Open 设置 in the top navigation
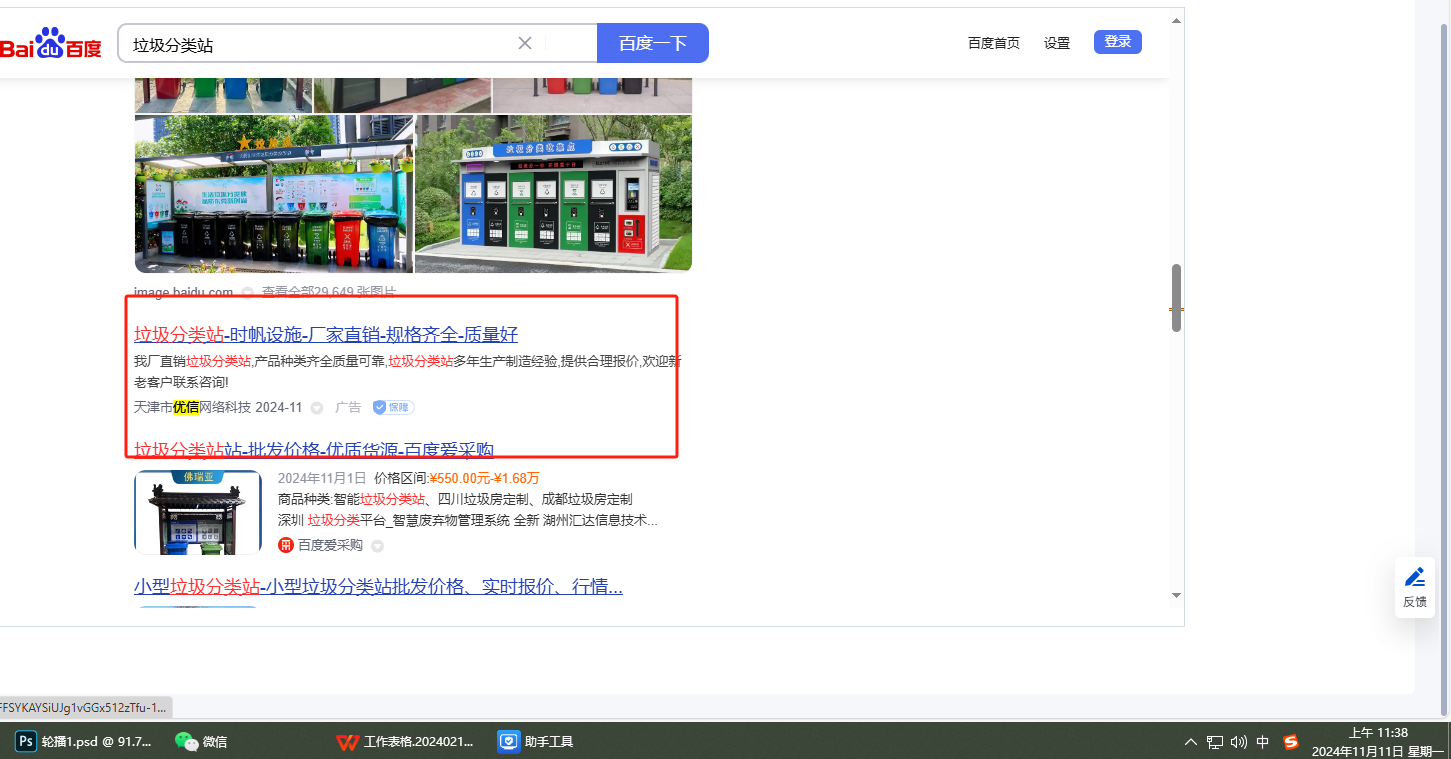Viewport: 1451px width, 759px height. [x=1057, y=43]
